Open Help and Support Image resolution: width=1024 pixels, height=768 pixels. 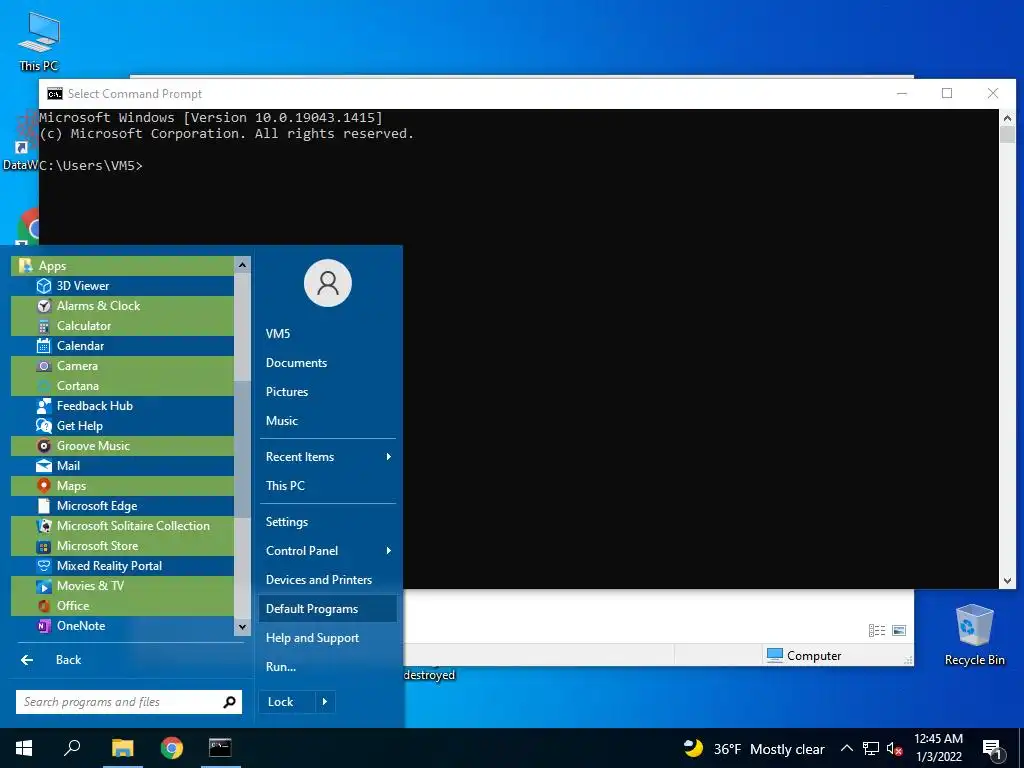[x=328, y=638]
